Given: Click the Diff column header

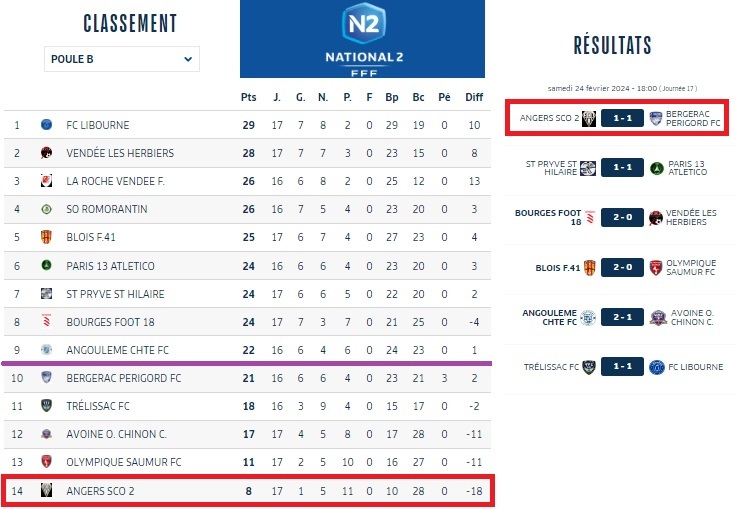Looking at the screenshot, I should pos(474,97).
